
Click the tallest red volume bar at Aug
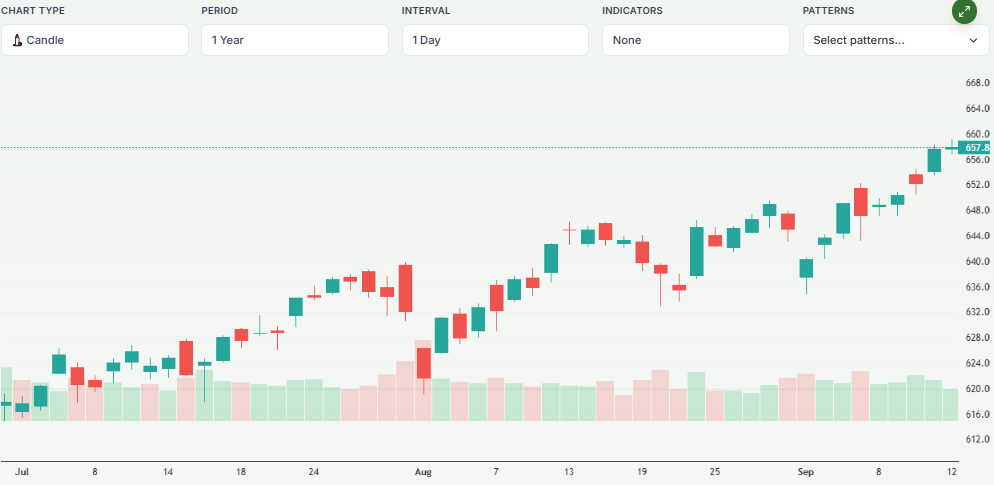click(423, 380)
